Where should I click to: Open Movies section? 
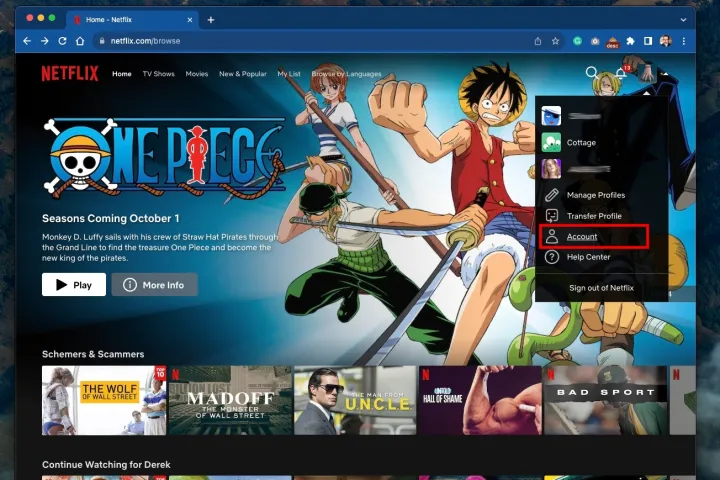[197, 74]
